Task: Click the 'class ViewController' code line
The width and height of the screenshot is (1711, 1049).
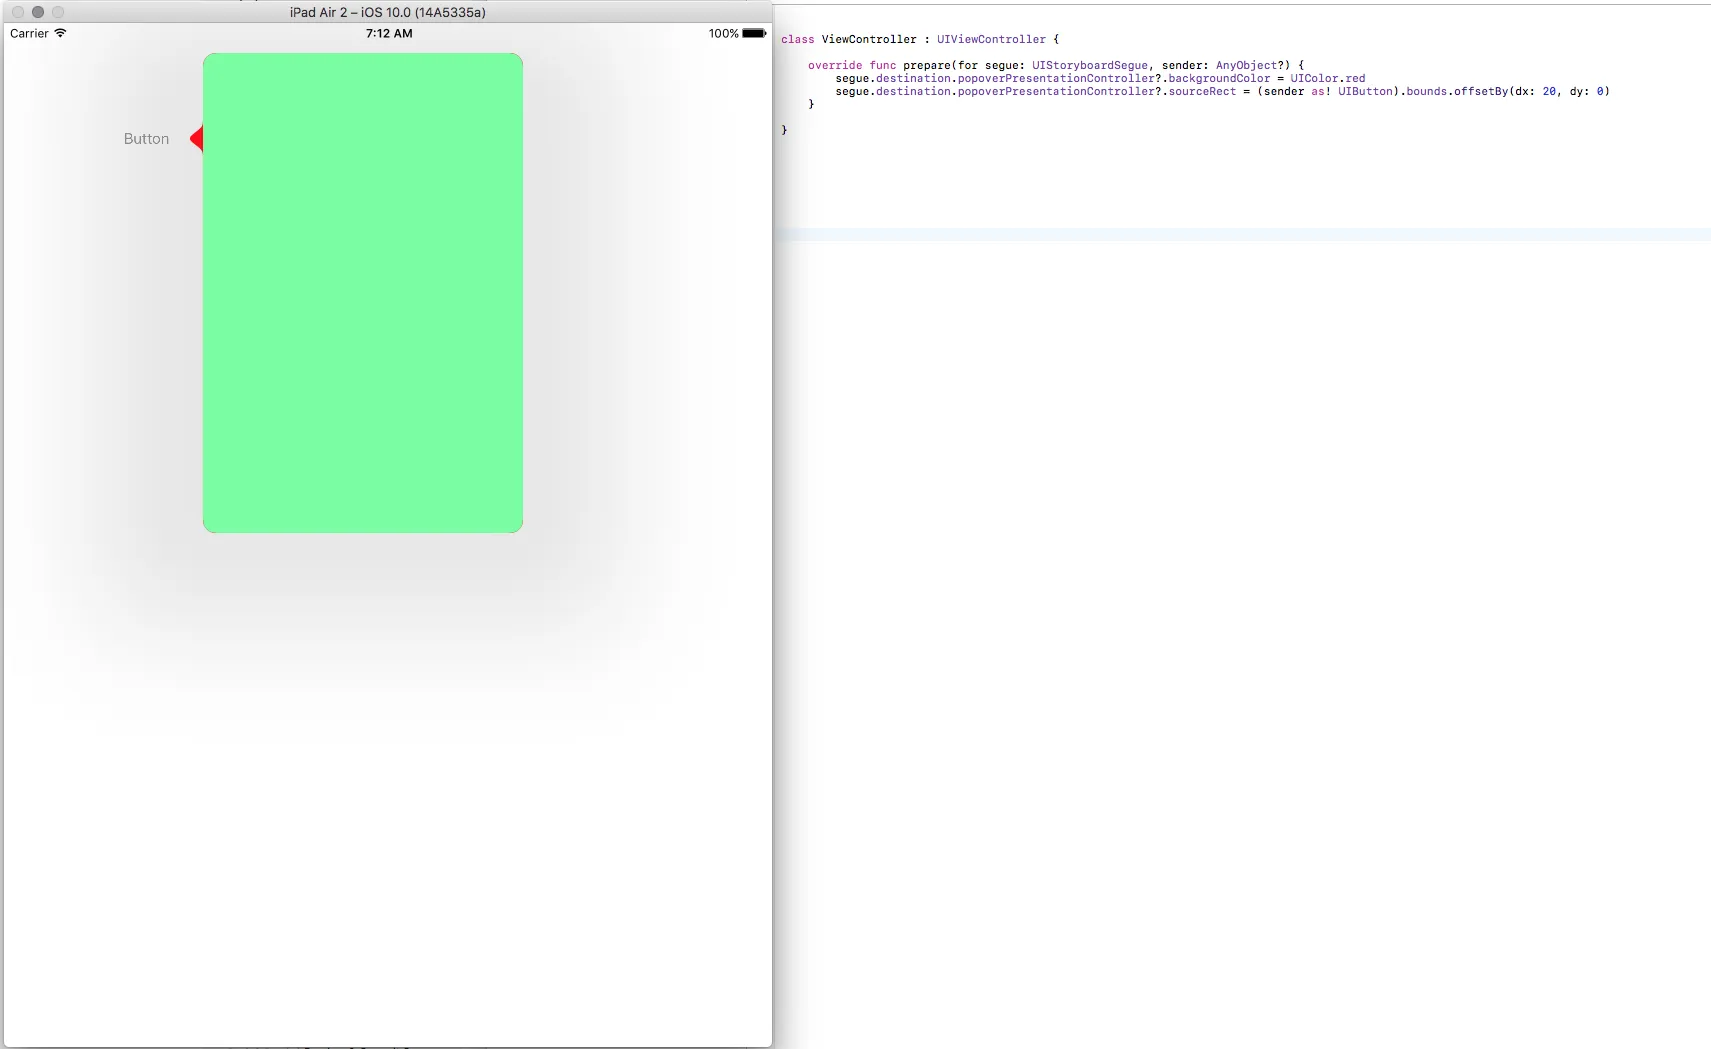Action: click(x=920, y=39)
